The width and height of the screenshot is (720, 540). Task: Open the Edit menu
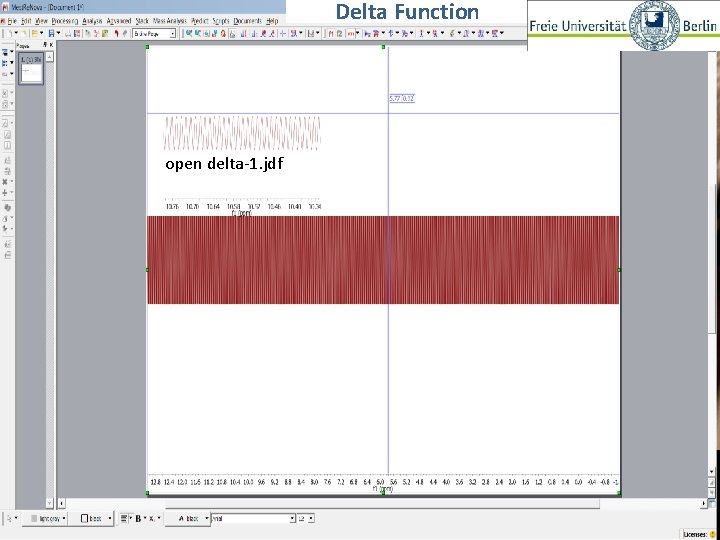point(26,21)
